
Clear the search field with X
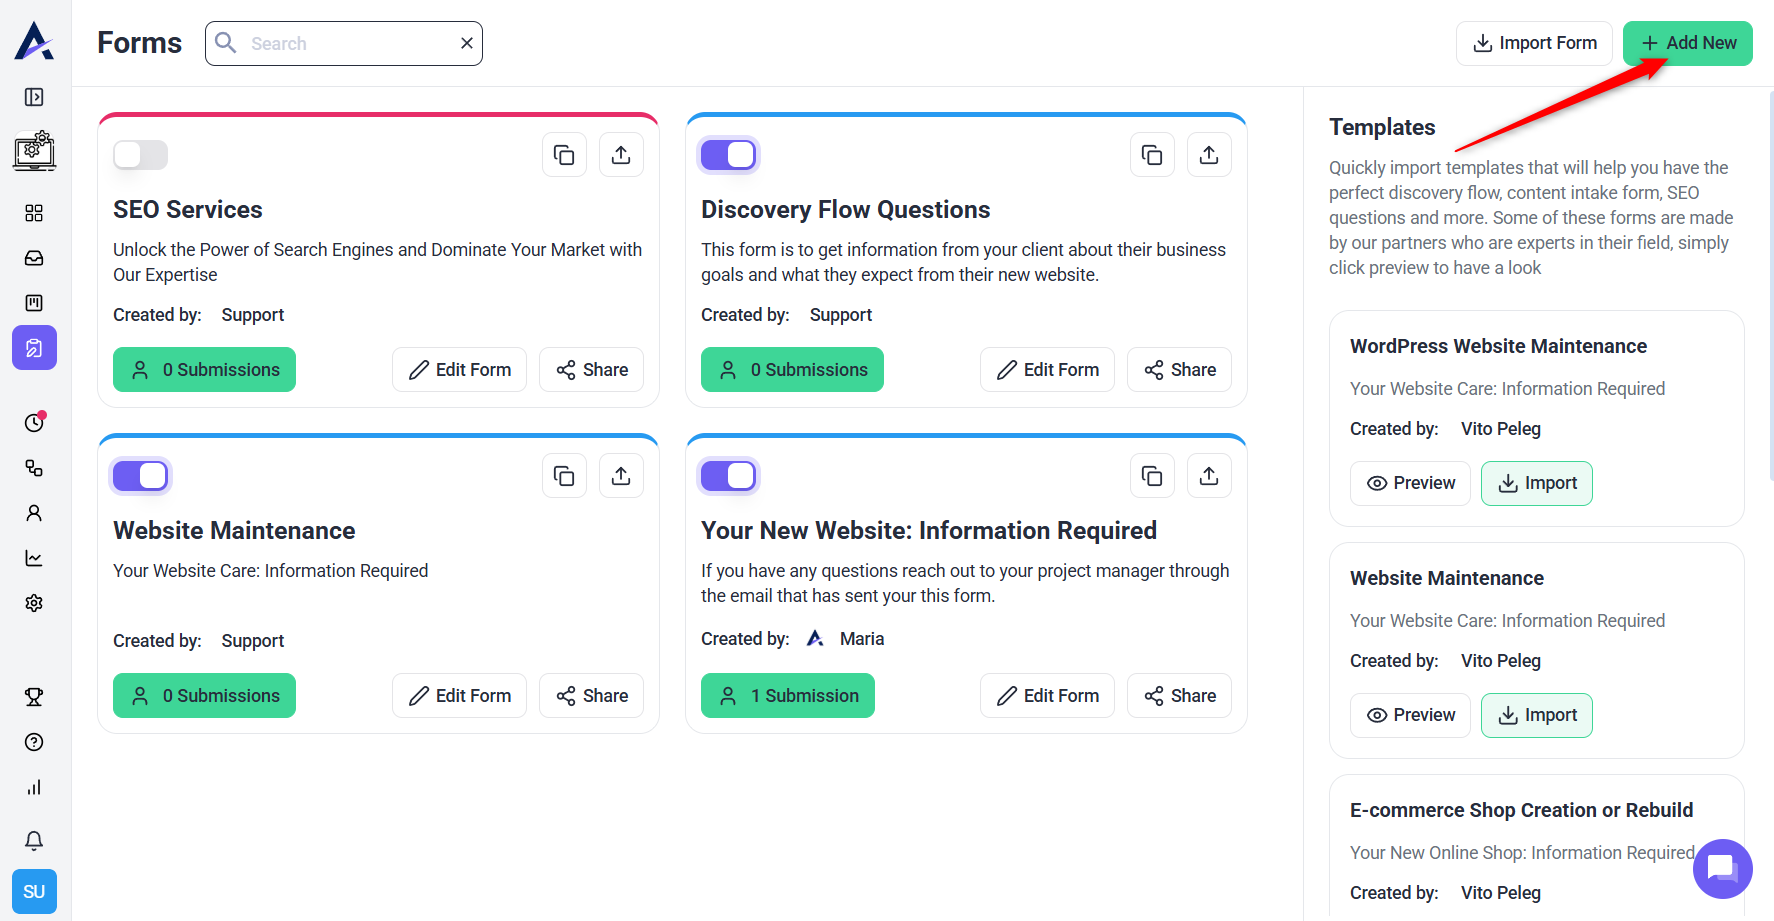(466, 43)
